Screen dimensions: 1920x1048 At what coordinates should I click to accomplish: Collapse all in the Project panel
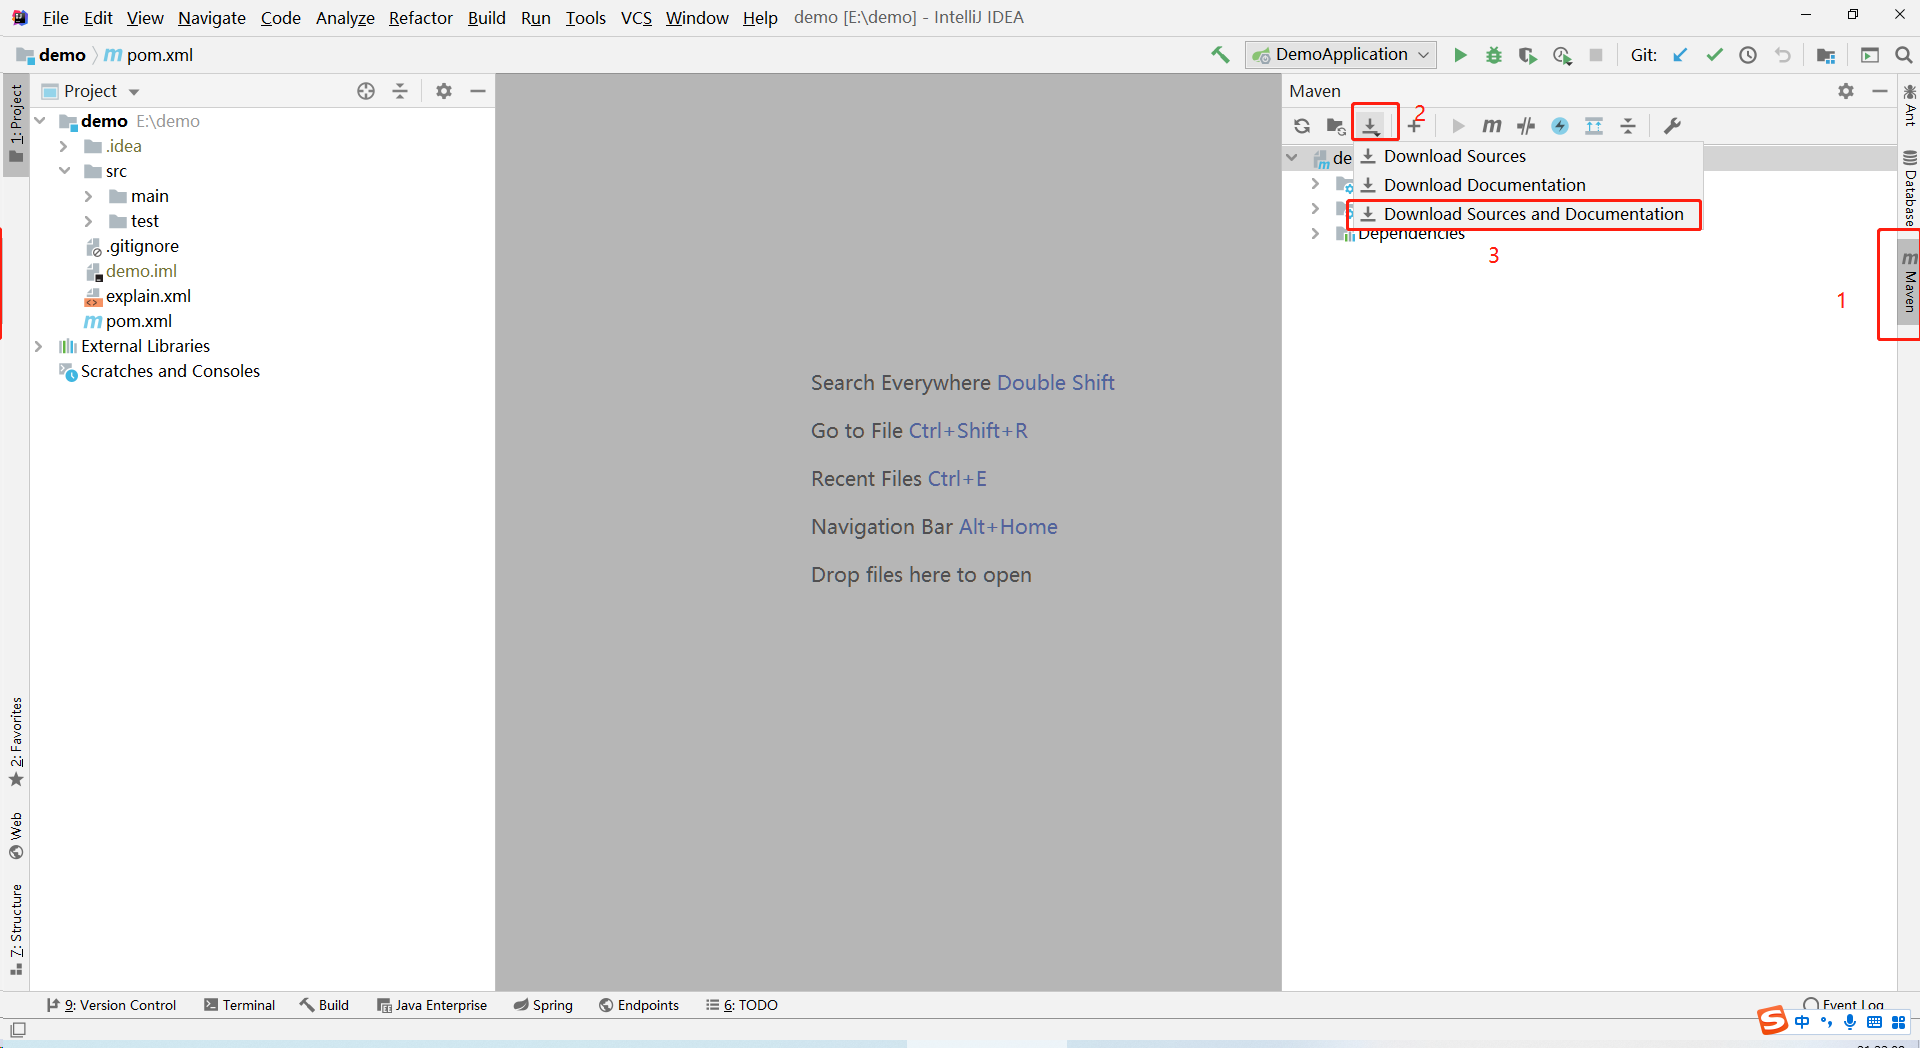click(400, 91)
